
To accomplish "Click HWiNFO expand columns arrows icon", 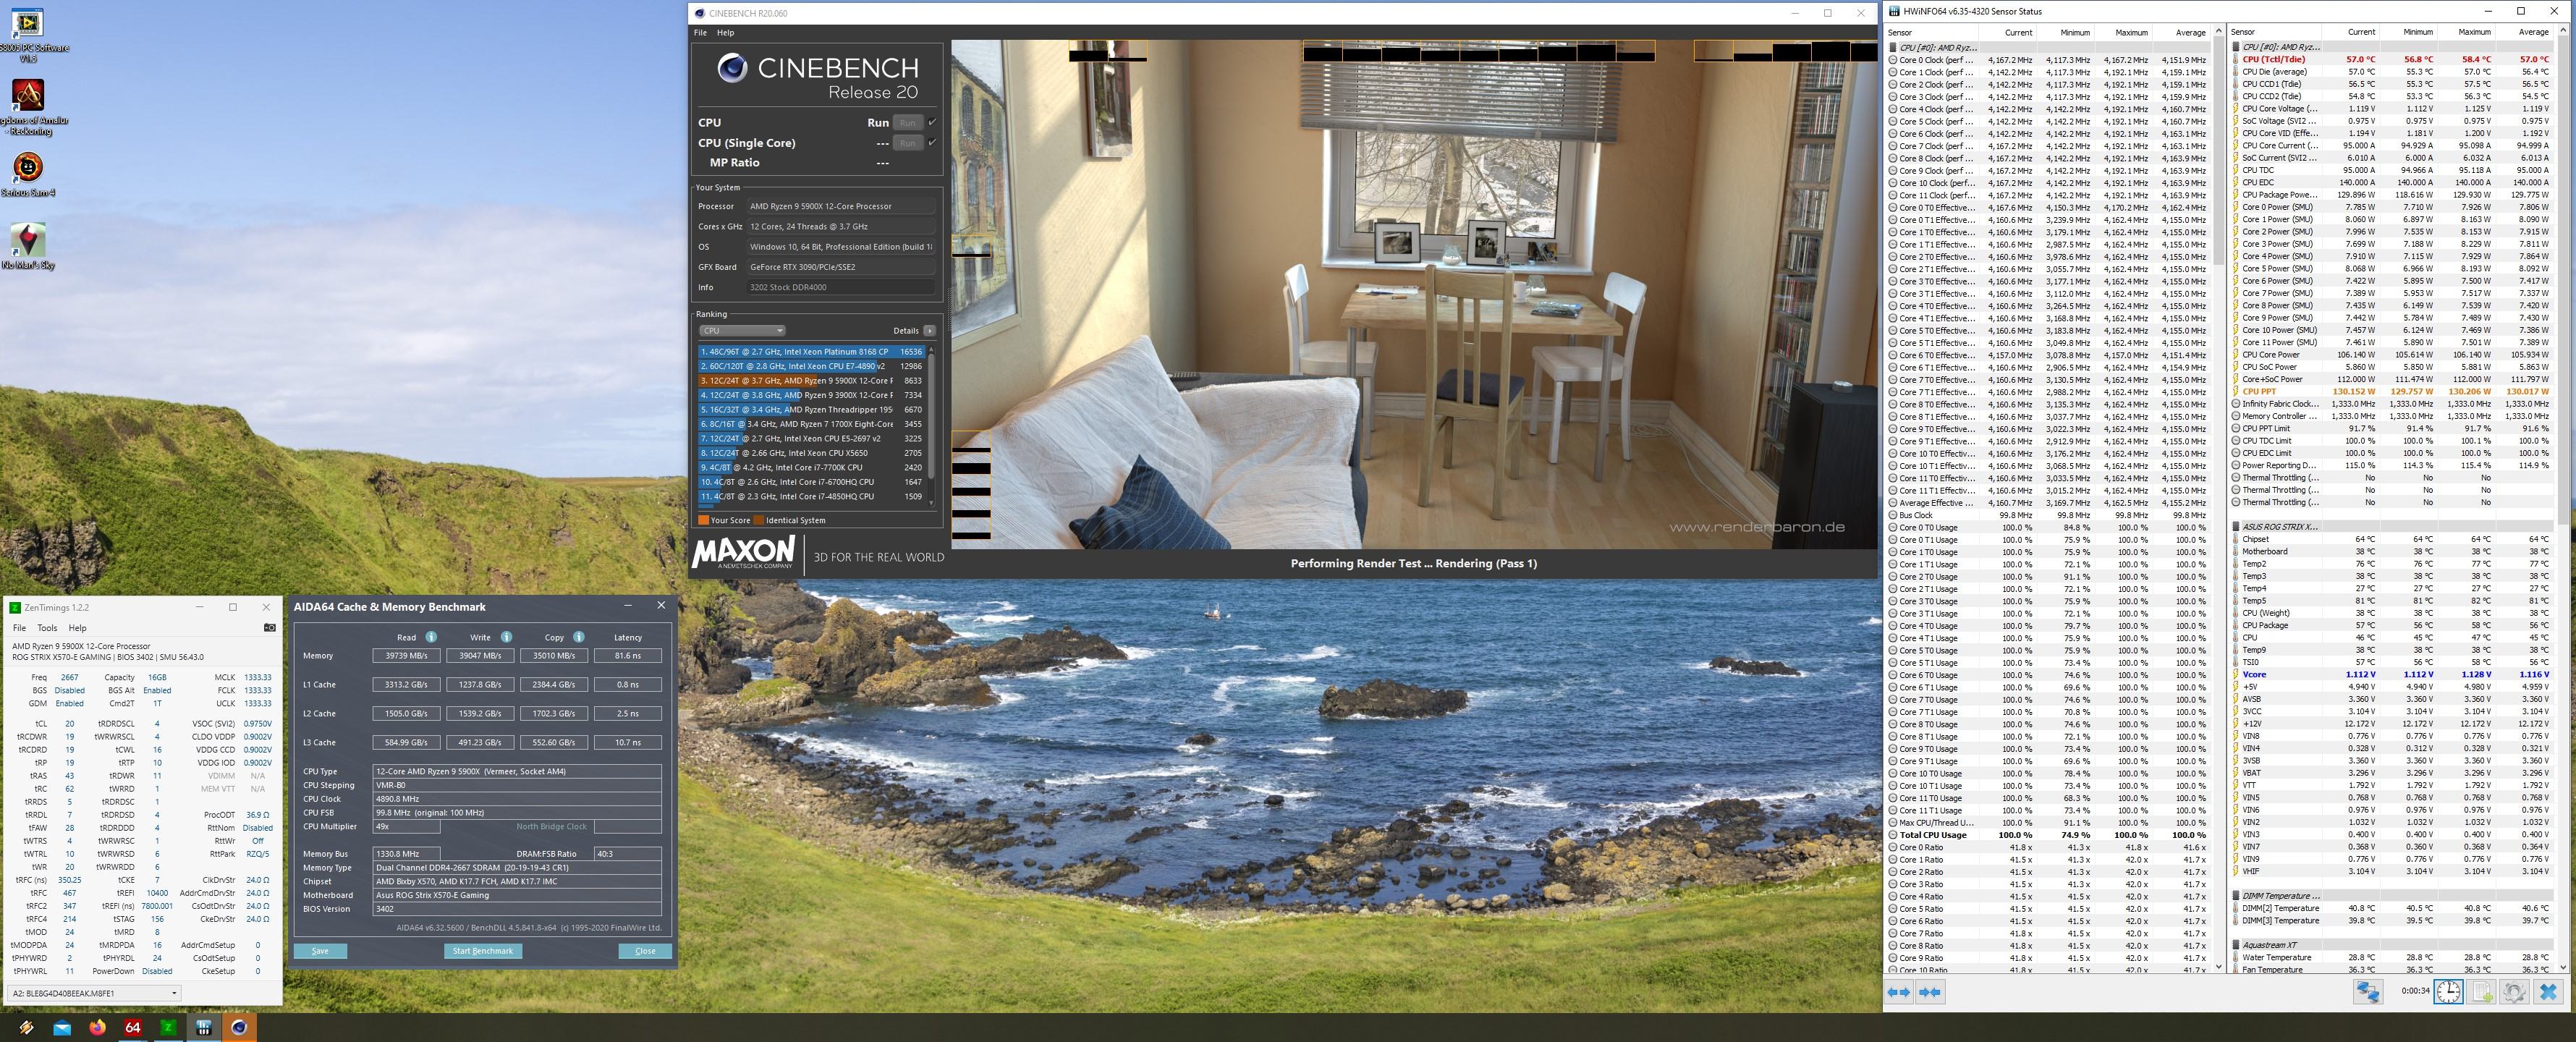I will point(1898,991).
